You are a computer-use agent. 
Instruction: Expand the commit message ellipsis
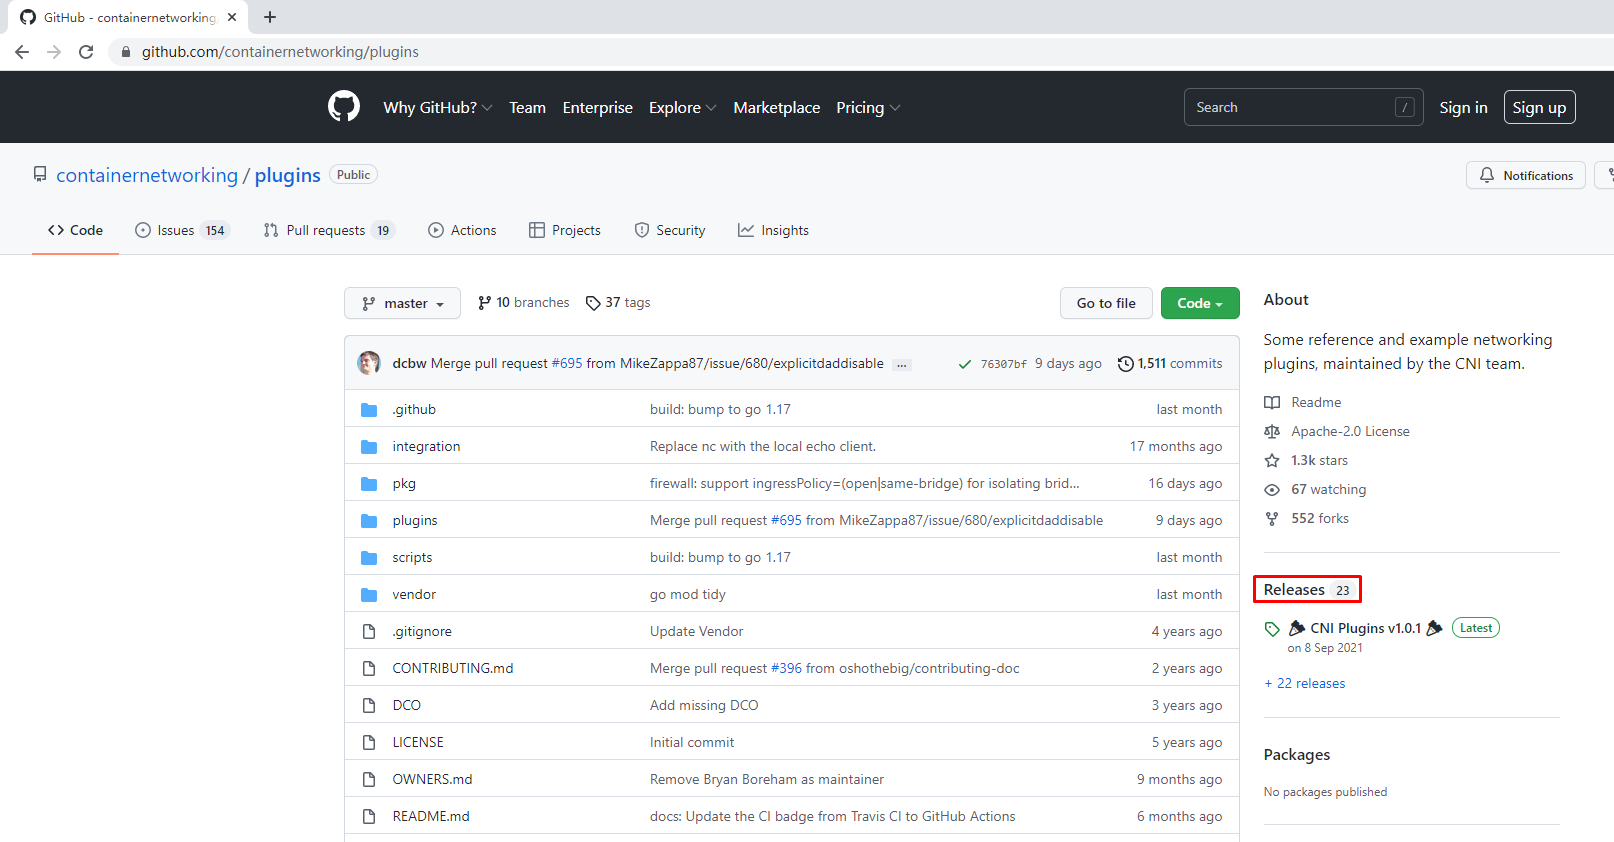[x=902, y=365]
